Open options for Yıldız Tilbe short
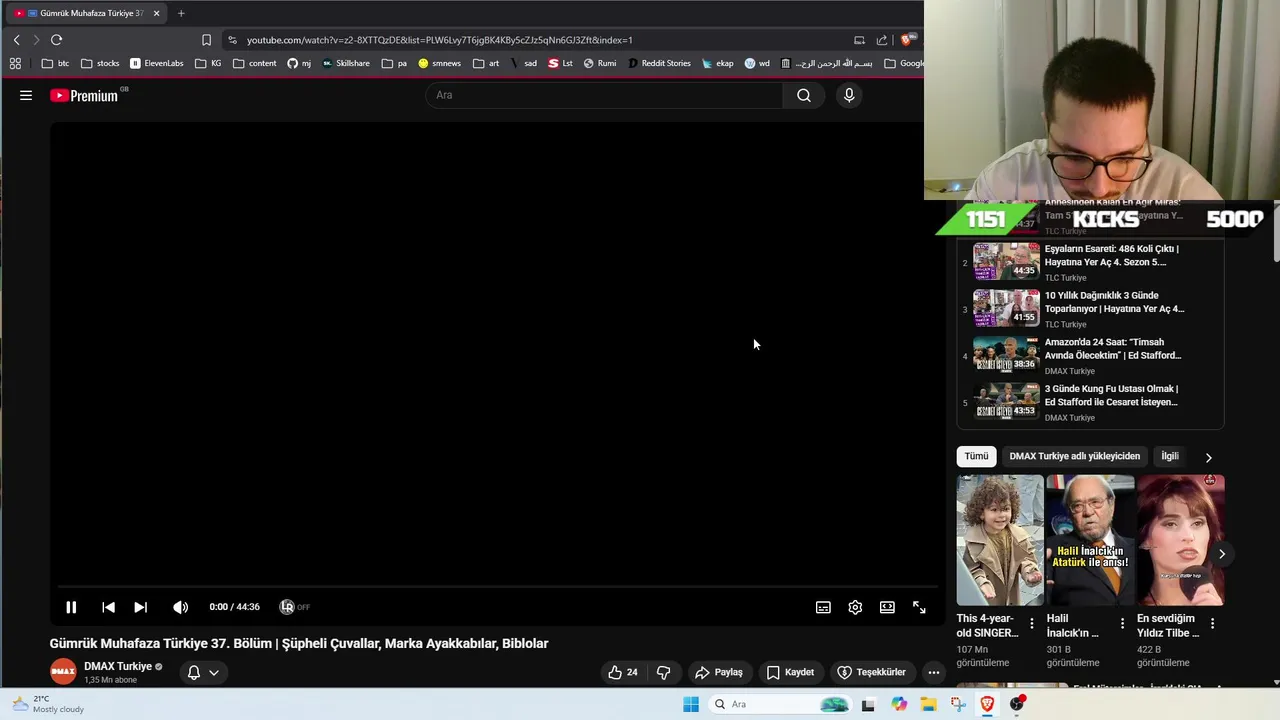1280x720 pixels. 1212,624
